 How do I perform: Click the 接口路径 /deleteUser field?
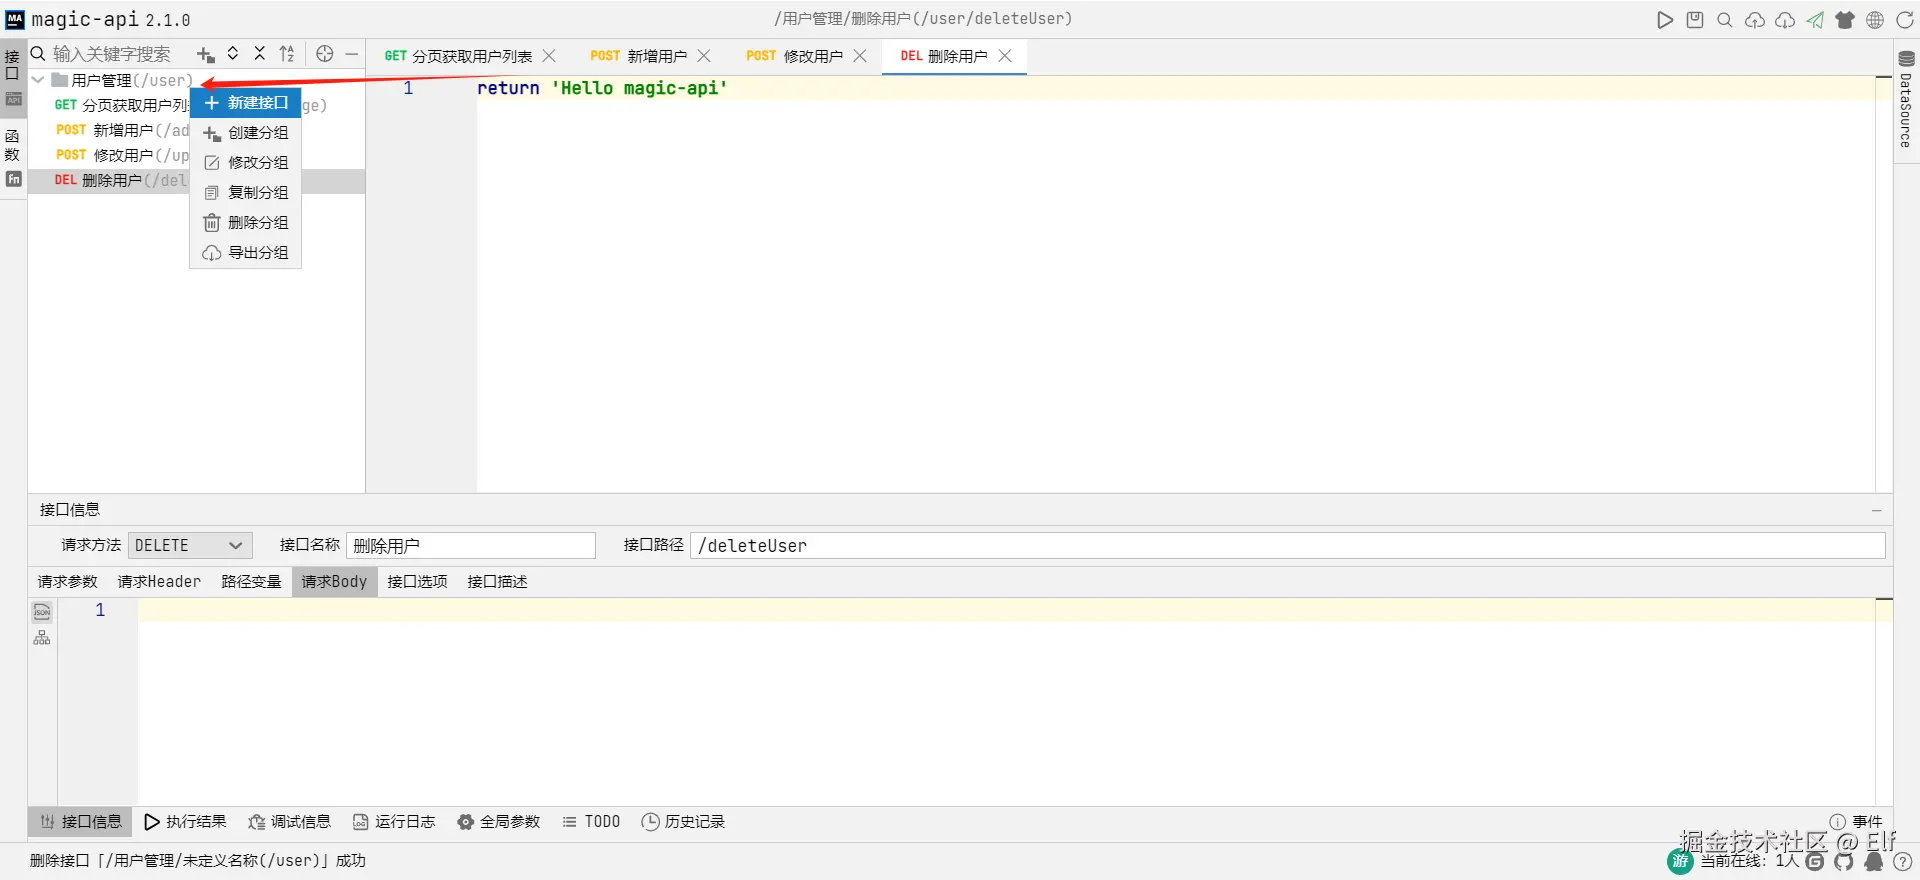coord(1288,545)
